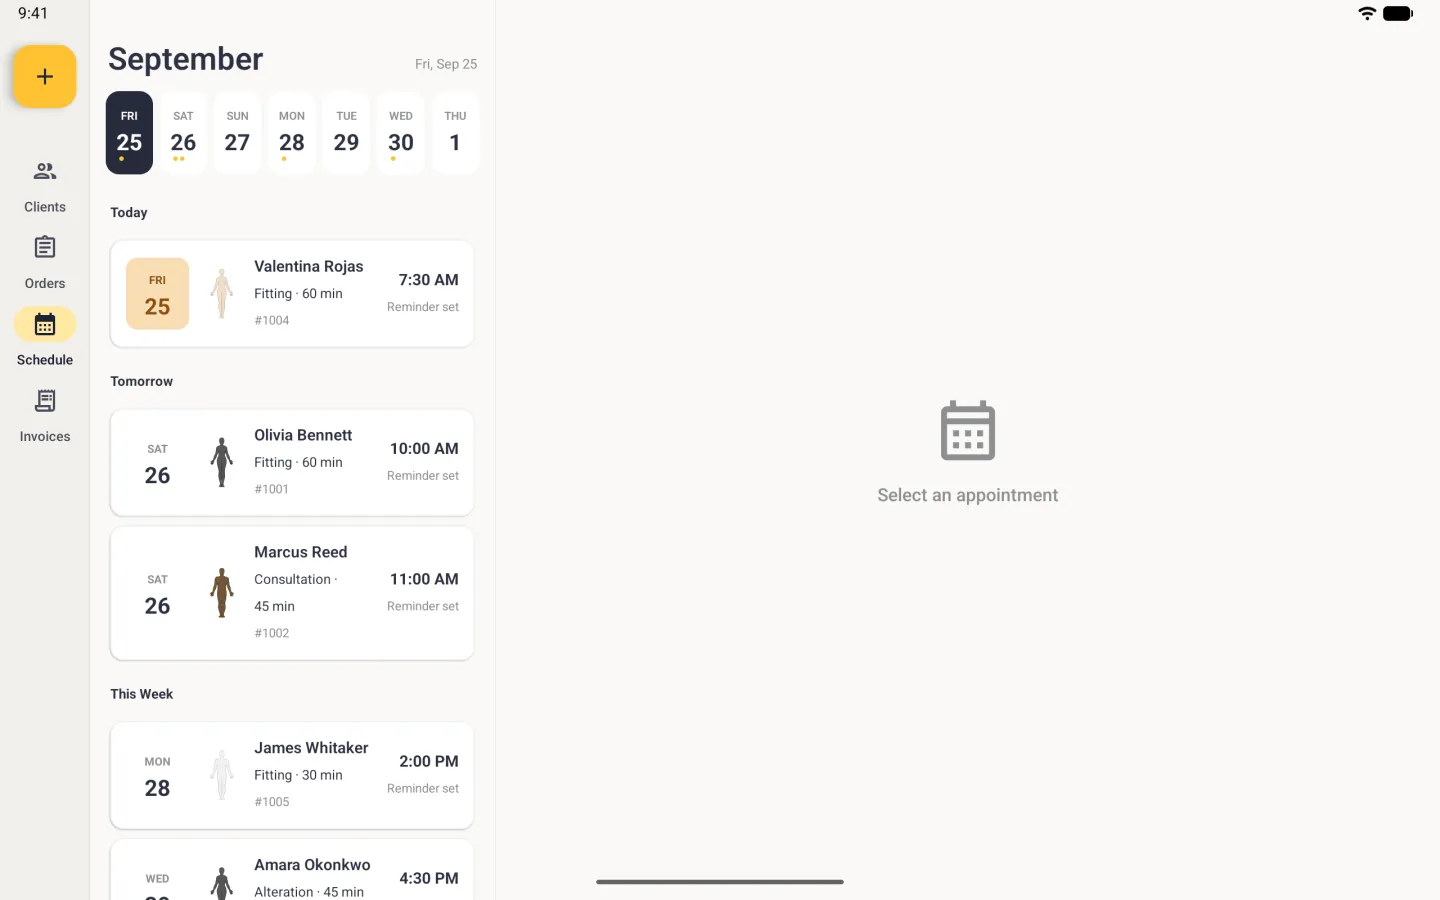Click the 9:41 clock in status bar
The image size is (1440, 900).
click(33, 13)
